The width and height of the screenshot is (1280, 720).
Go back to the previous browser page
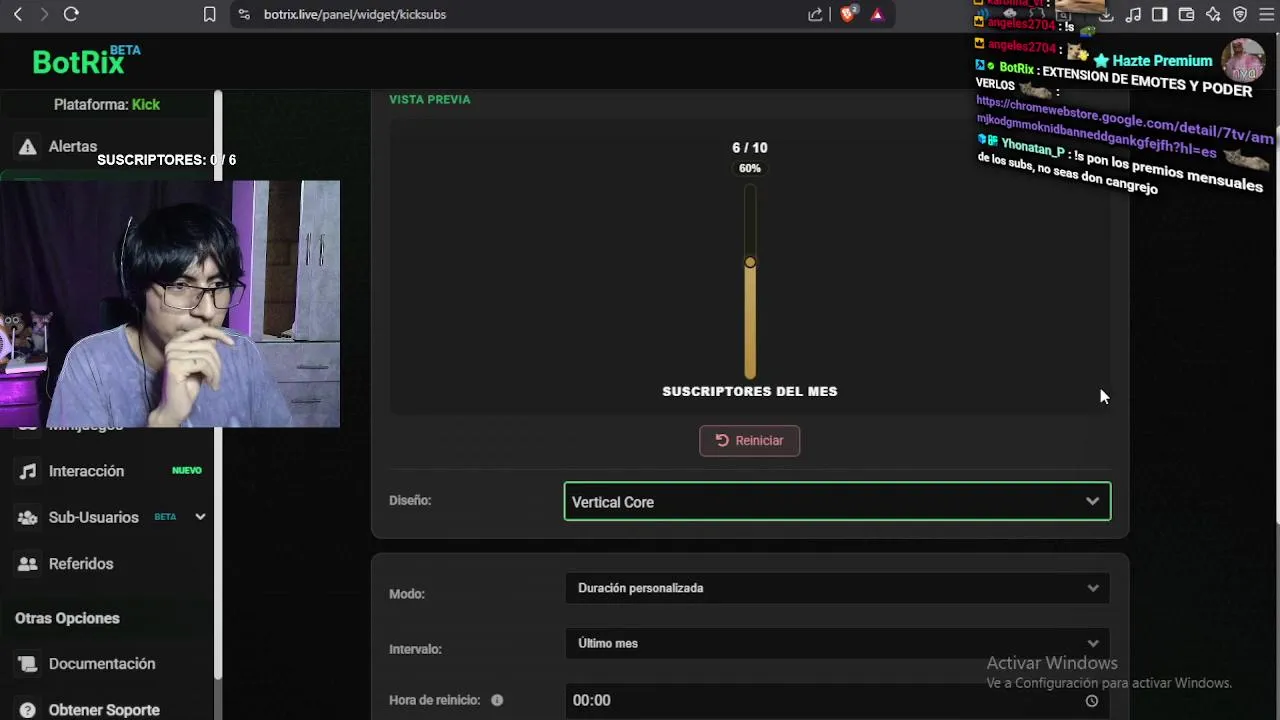coord(18,14)
